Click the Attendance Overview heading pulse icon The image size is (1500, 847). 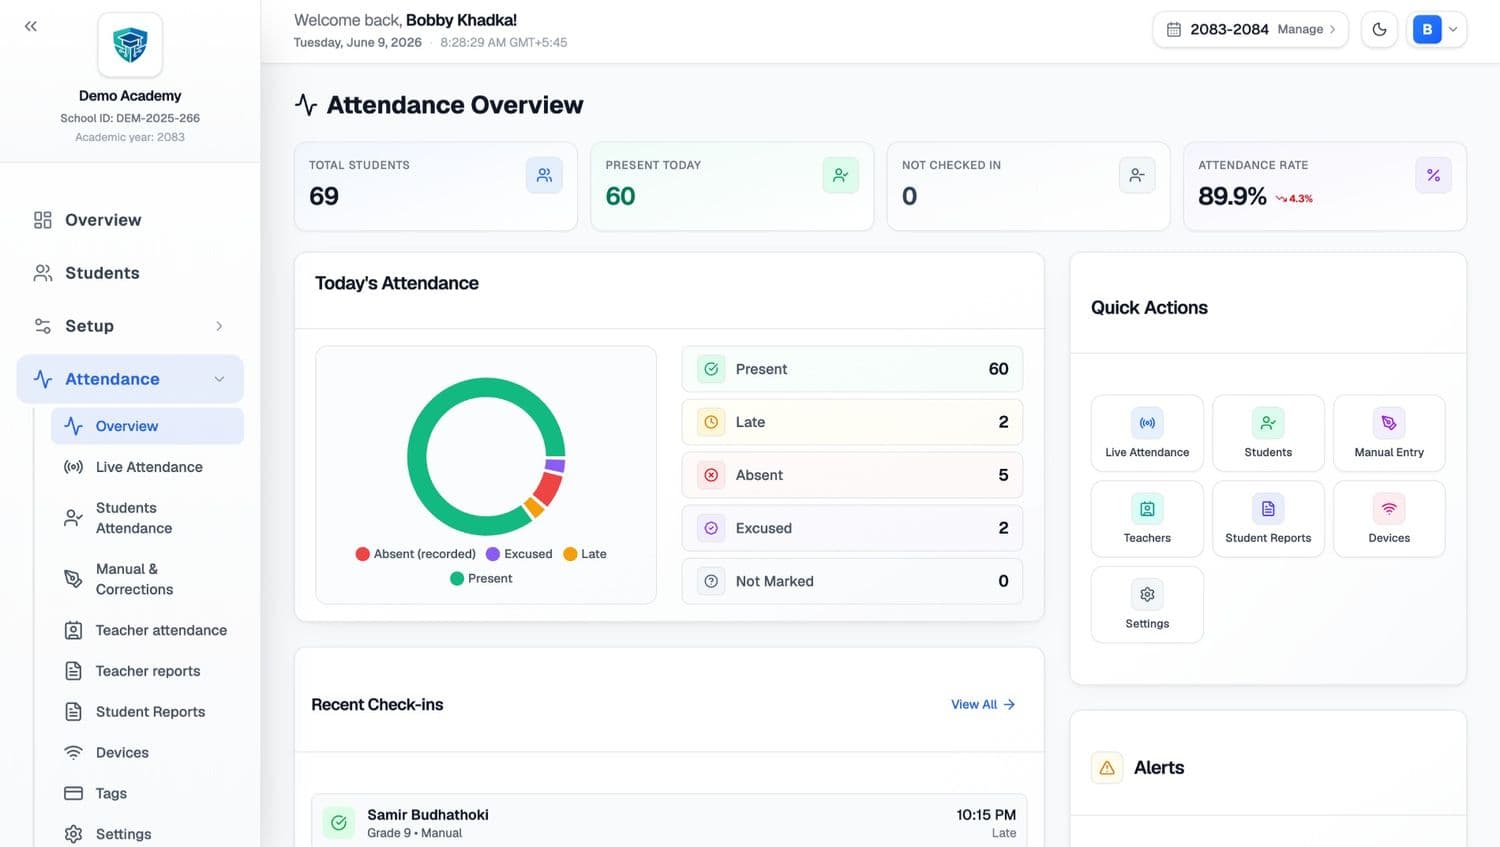[x=306, y=105]
